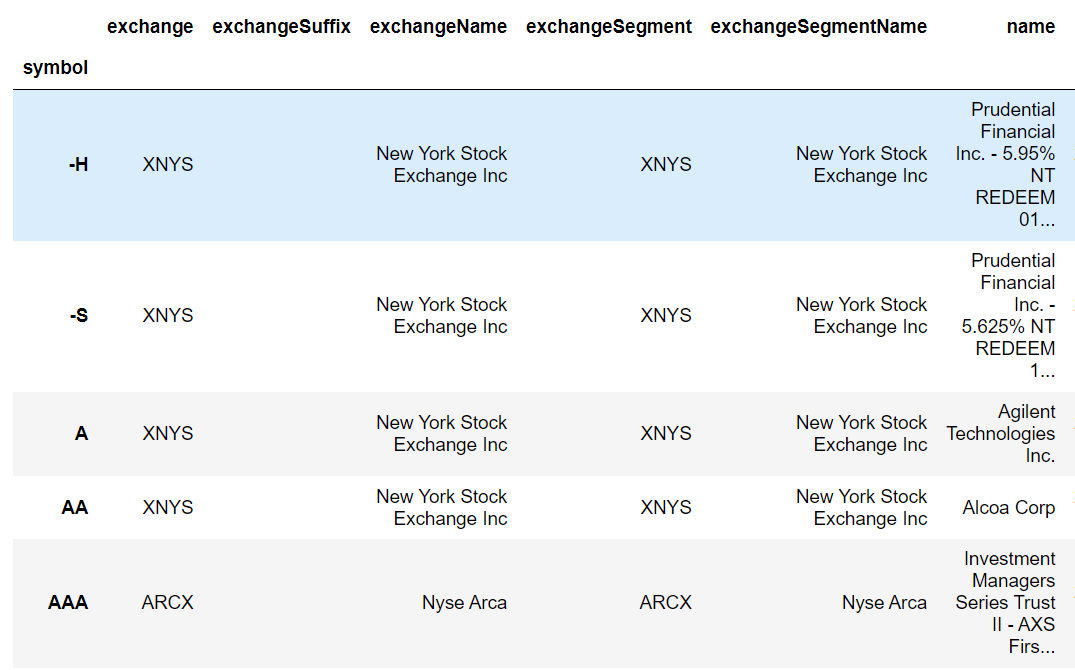The width and height of the screenshot is (1075, 670).
Task: Click the exchangeSuffix column header
Action: coord(281,27)
